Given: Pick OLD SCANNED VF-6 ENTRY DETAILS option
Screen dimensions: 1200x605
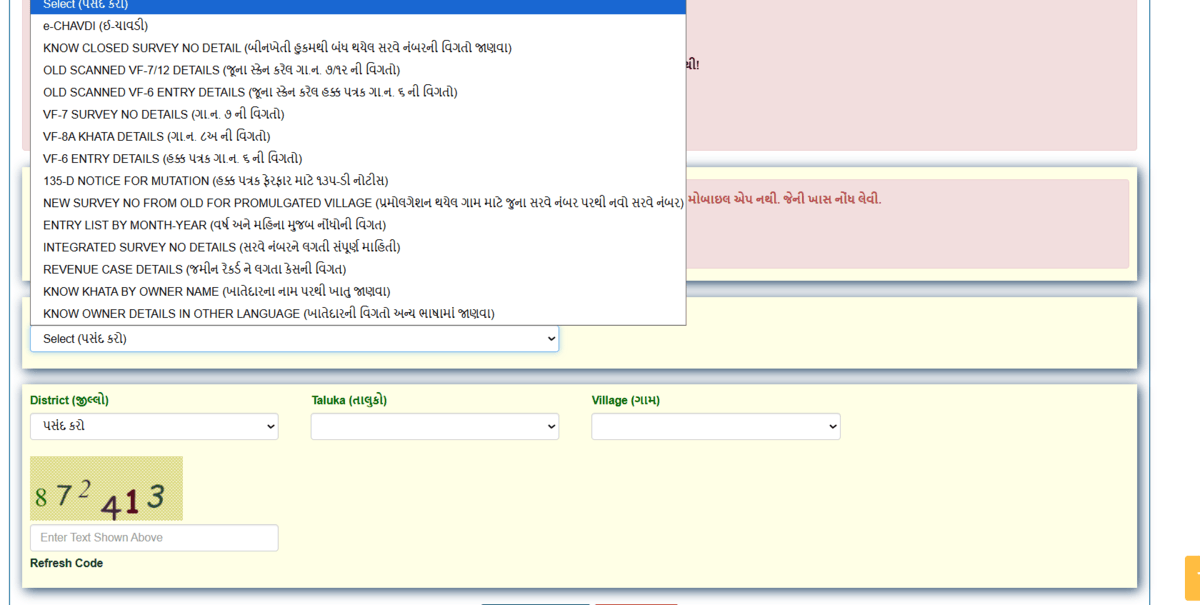Looking at the screenshot, I should click(x=250, y=92).
